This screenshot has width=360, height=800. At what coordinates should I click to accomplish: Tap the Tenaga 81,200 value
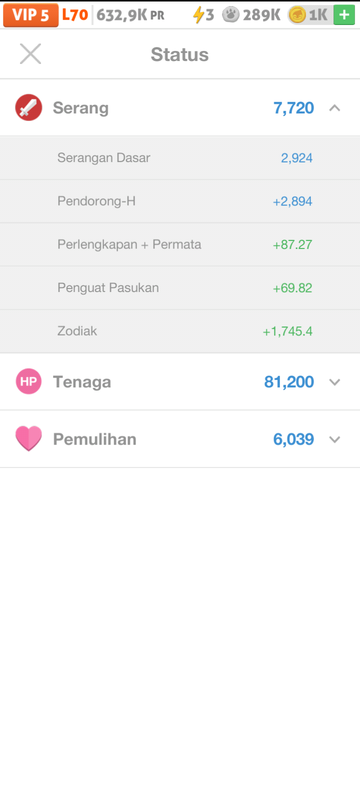pyautogui.click(x=289, y=382)
